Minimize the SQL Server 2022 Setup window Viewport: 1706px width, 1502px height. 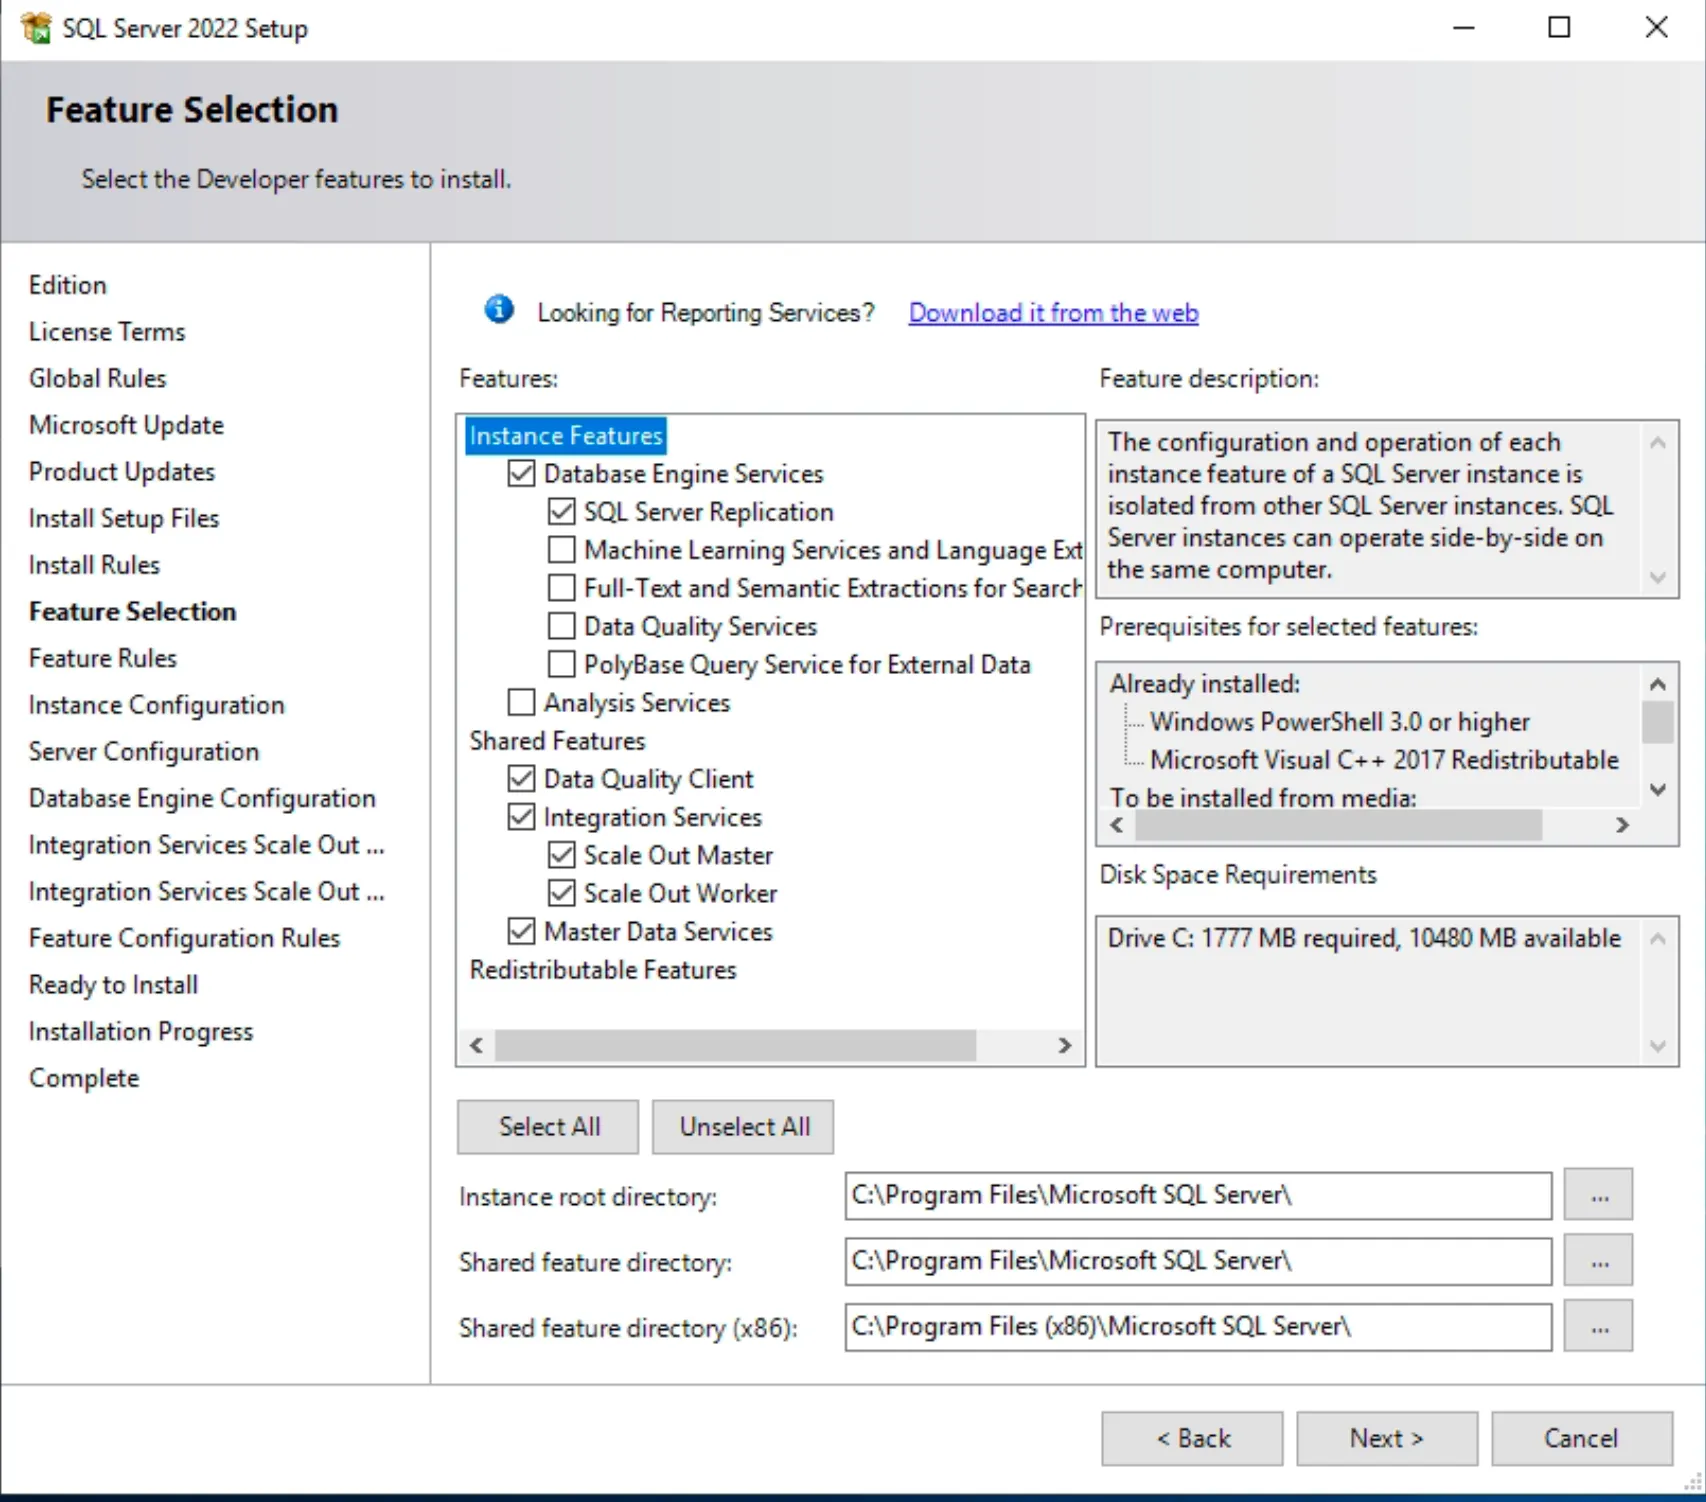1464,28
